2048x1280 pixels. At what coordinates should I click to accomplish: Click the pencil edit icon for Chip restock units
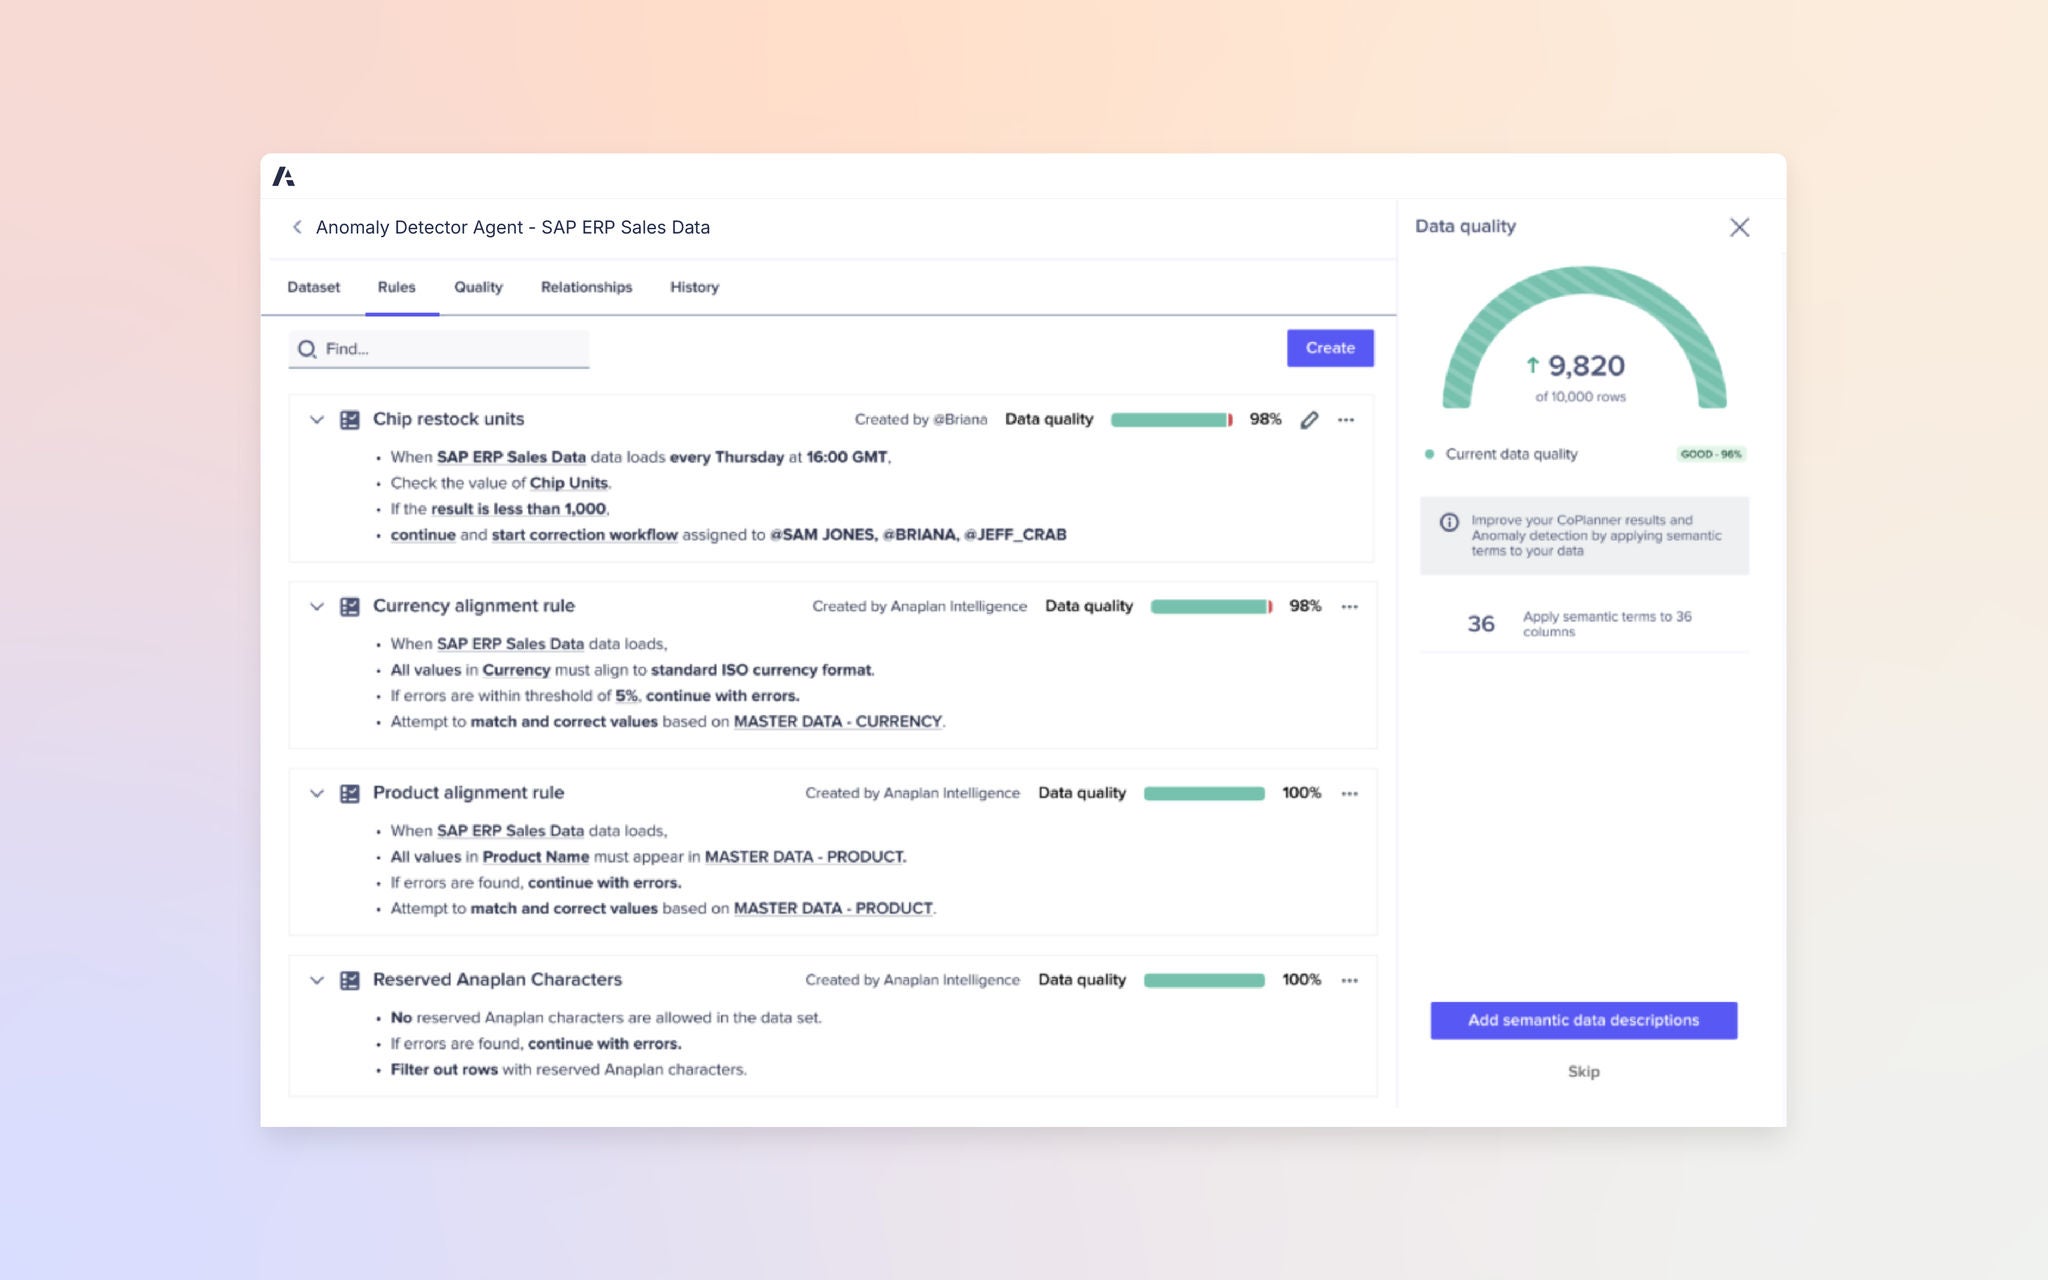pos(1309,420)
